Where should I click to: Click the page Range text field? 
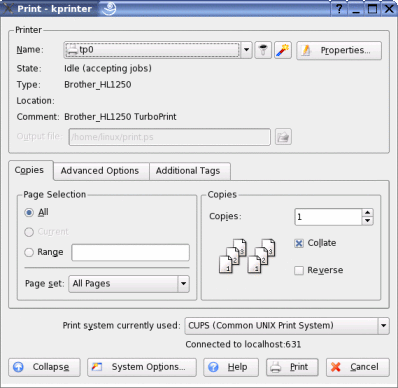pyautogui.click(x=130, y=252)
